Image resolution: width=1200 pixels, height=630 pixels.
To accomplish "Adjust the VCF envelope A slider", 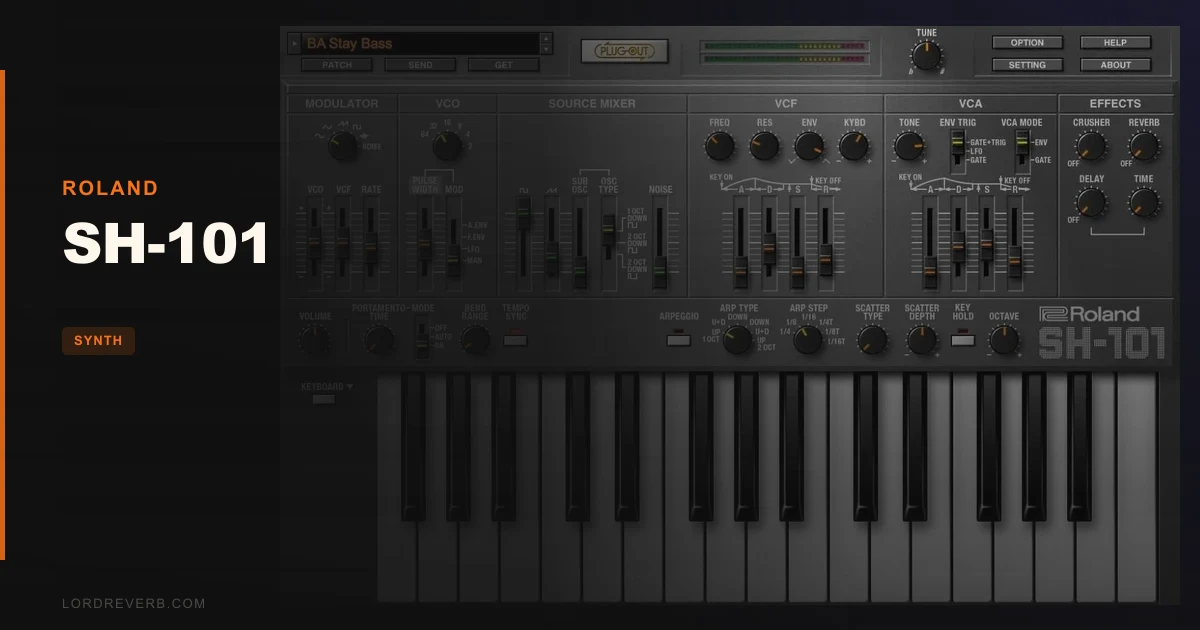I will point(740,243).
